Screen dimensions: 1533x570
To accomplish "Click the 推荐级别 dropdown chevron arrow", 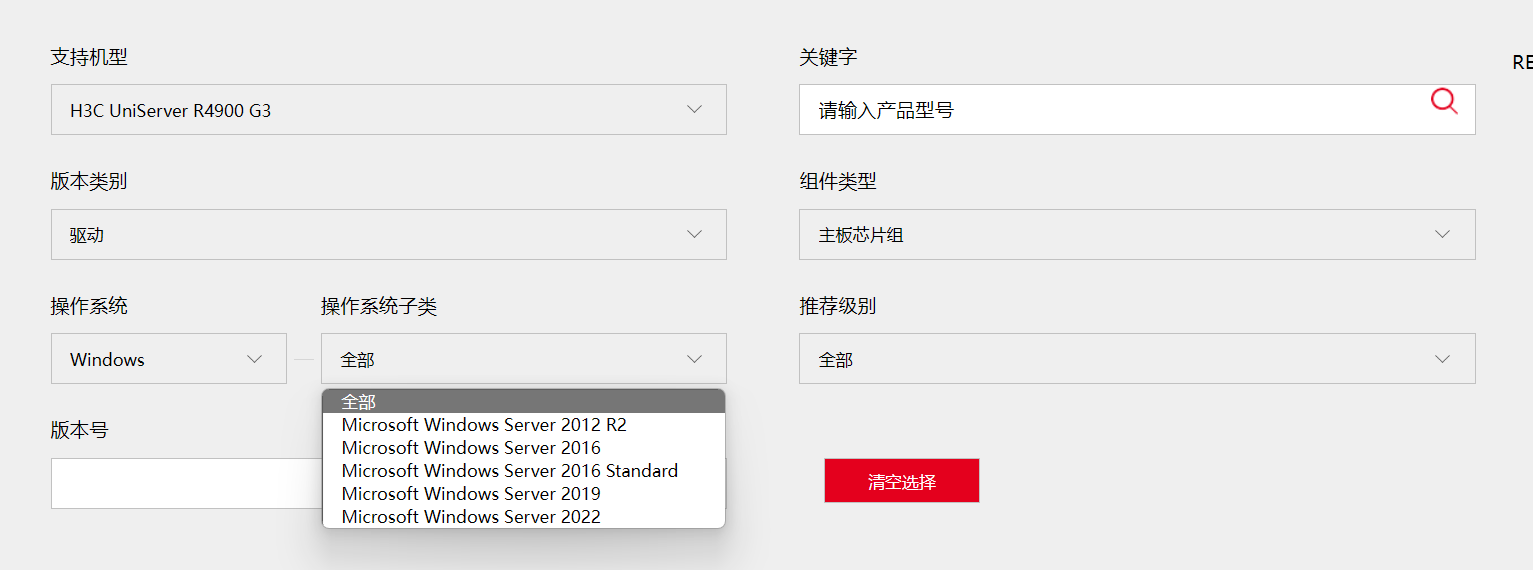I will pyautogui.click(x=1442, y=359).
